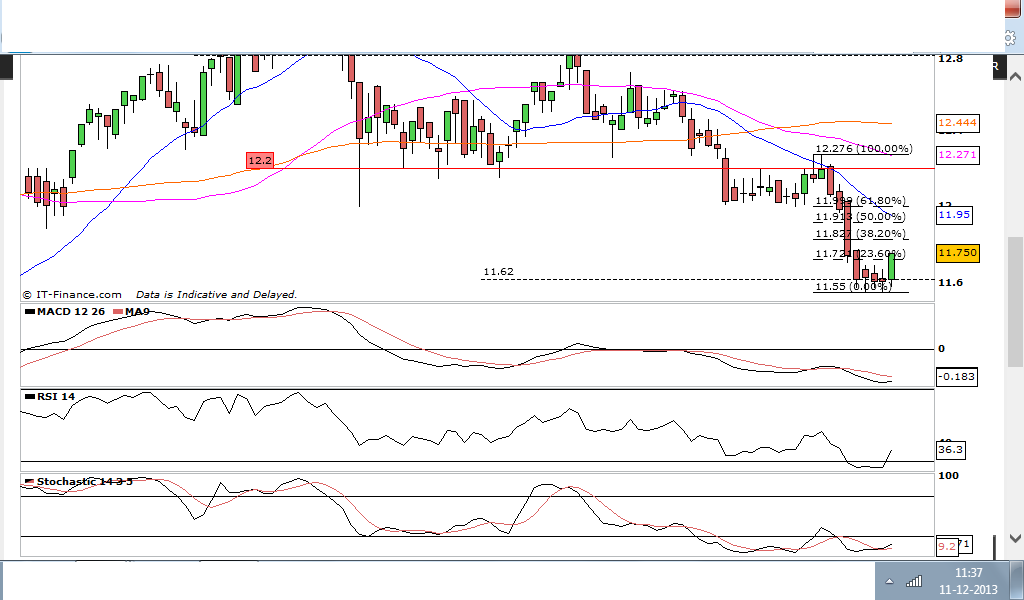
Task: Open the gear settings icon
Action: tap(1010, 39)
